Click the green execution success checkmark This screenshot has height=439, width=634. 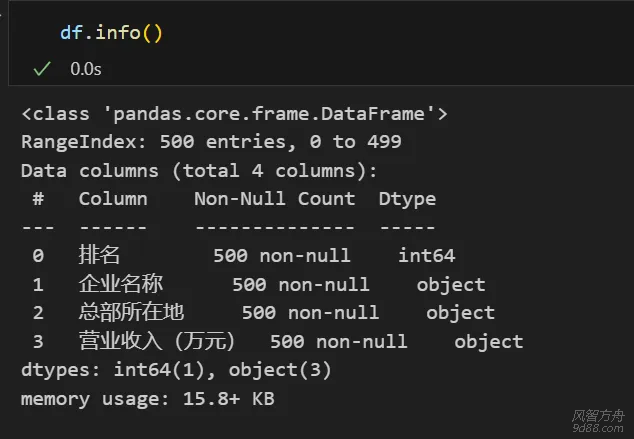[41, 69]
